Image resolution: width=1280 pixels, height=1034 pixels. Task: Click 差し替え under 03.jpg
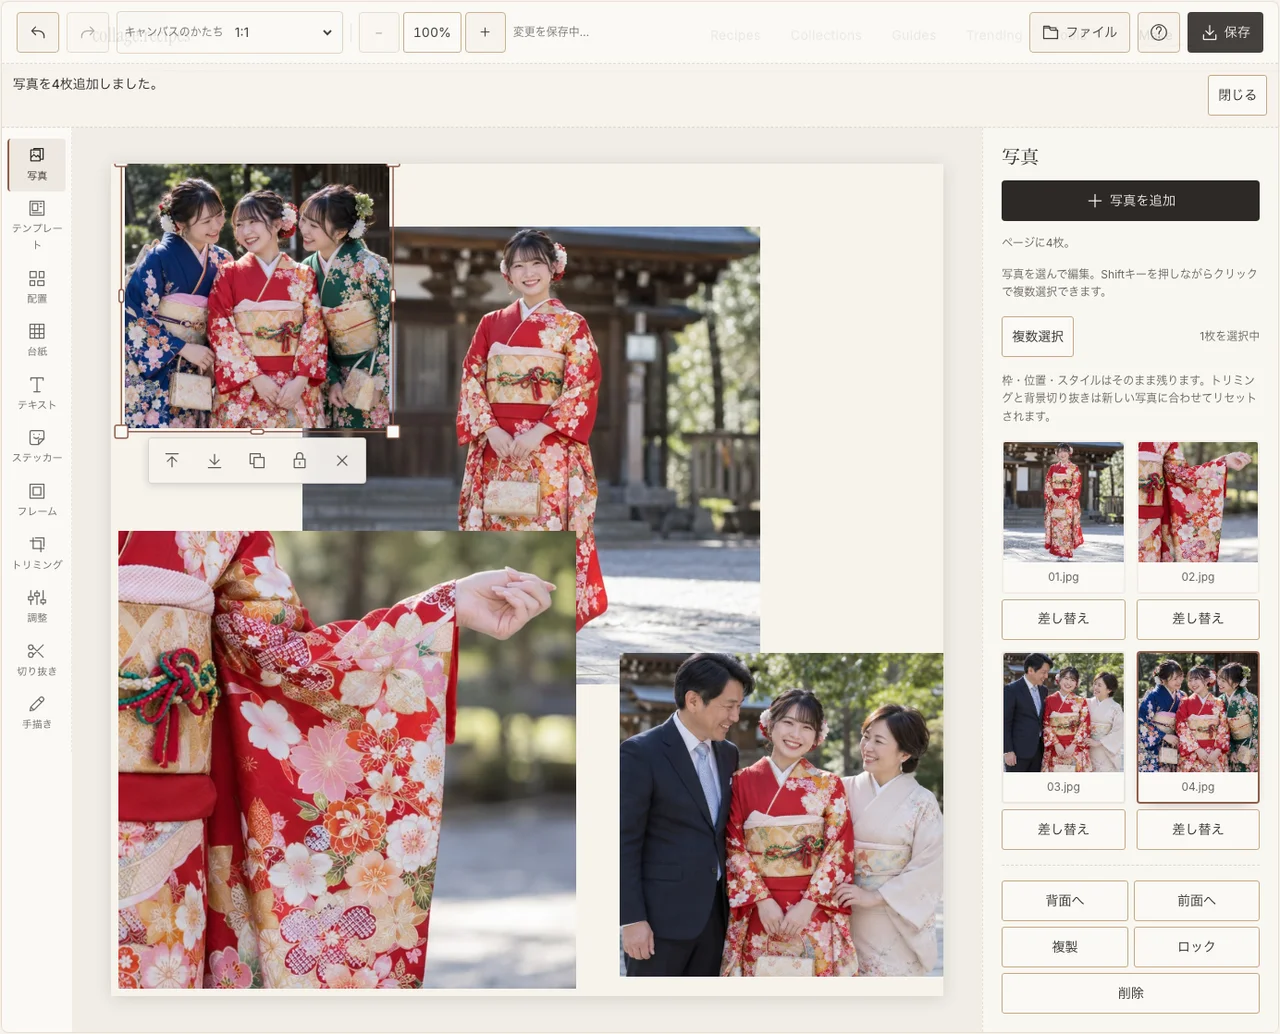point(1063,830)
